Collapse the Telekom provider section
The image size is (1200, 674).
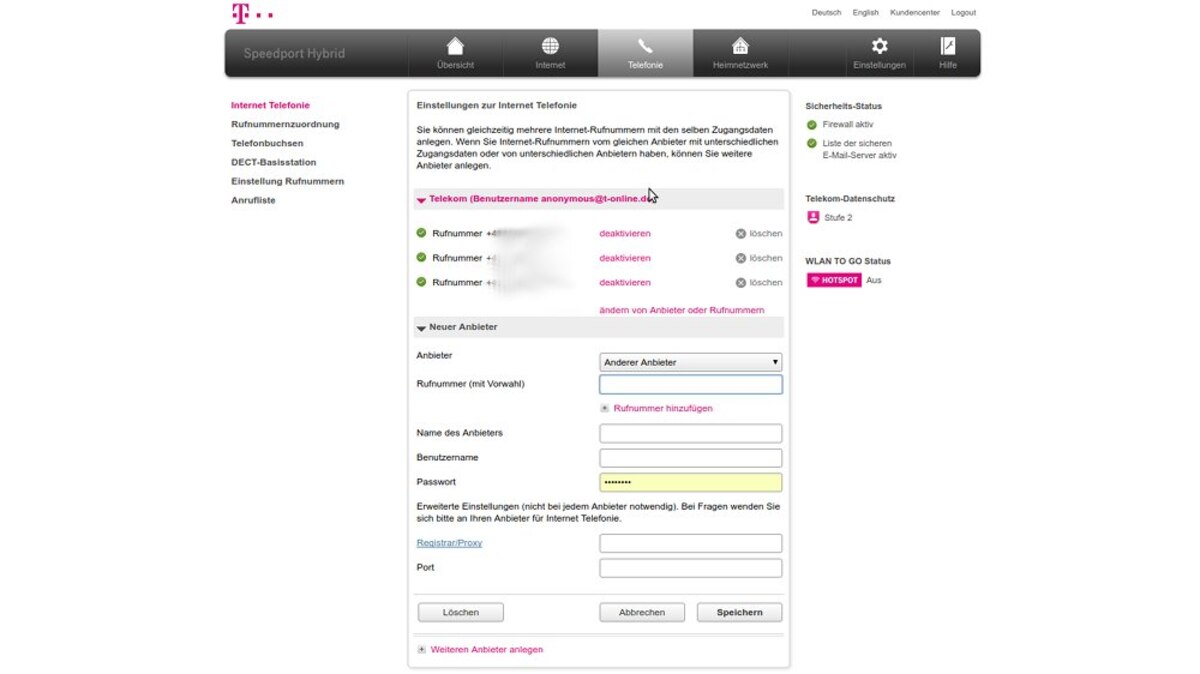[x=598, y=199]
